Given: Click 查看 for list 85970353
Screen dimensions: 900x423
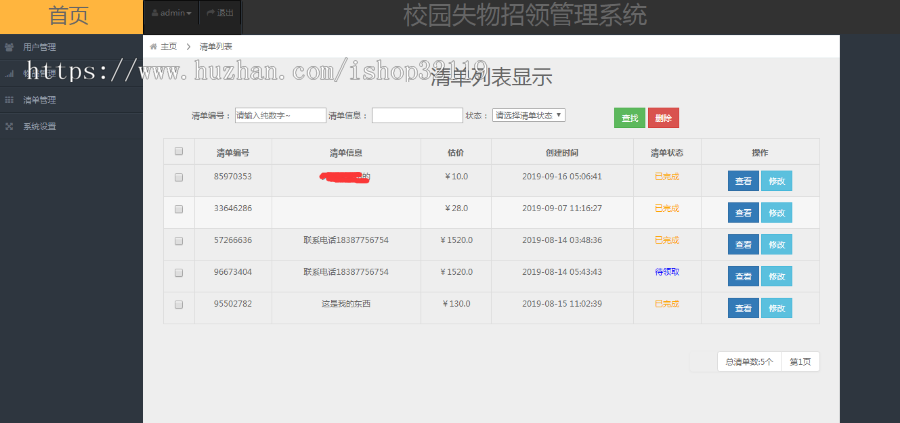Looking at the screenshot, I should click(743, 181).
